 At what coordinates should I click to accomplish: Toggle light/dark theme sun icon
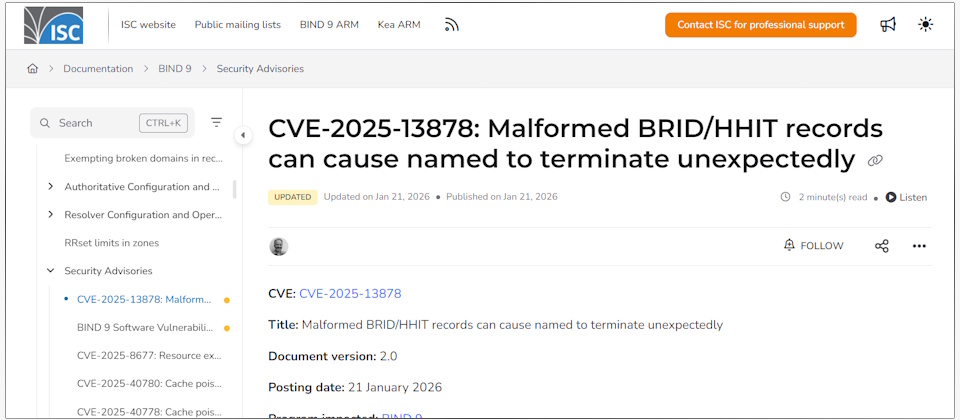(925, 25)
